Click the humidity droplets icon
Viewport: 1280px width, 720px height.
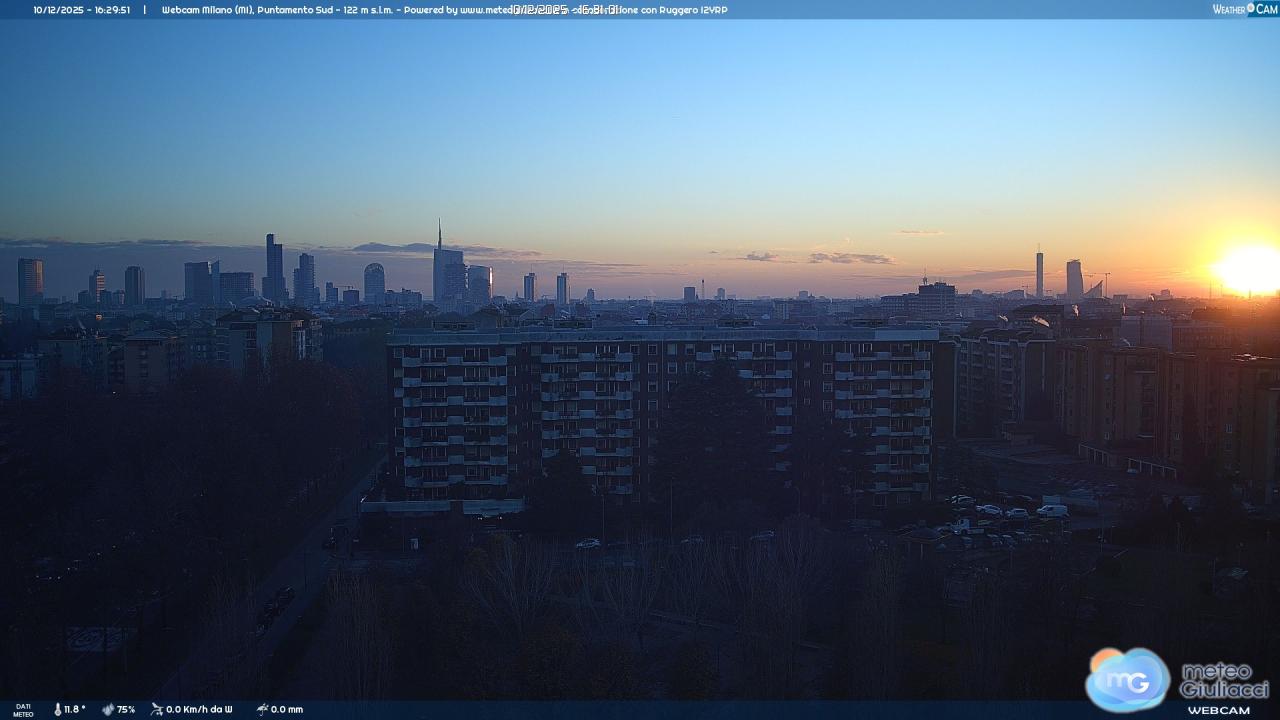coord(107,709)
